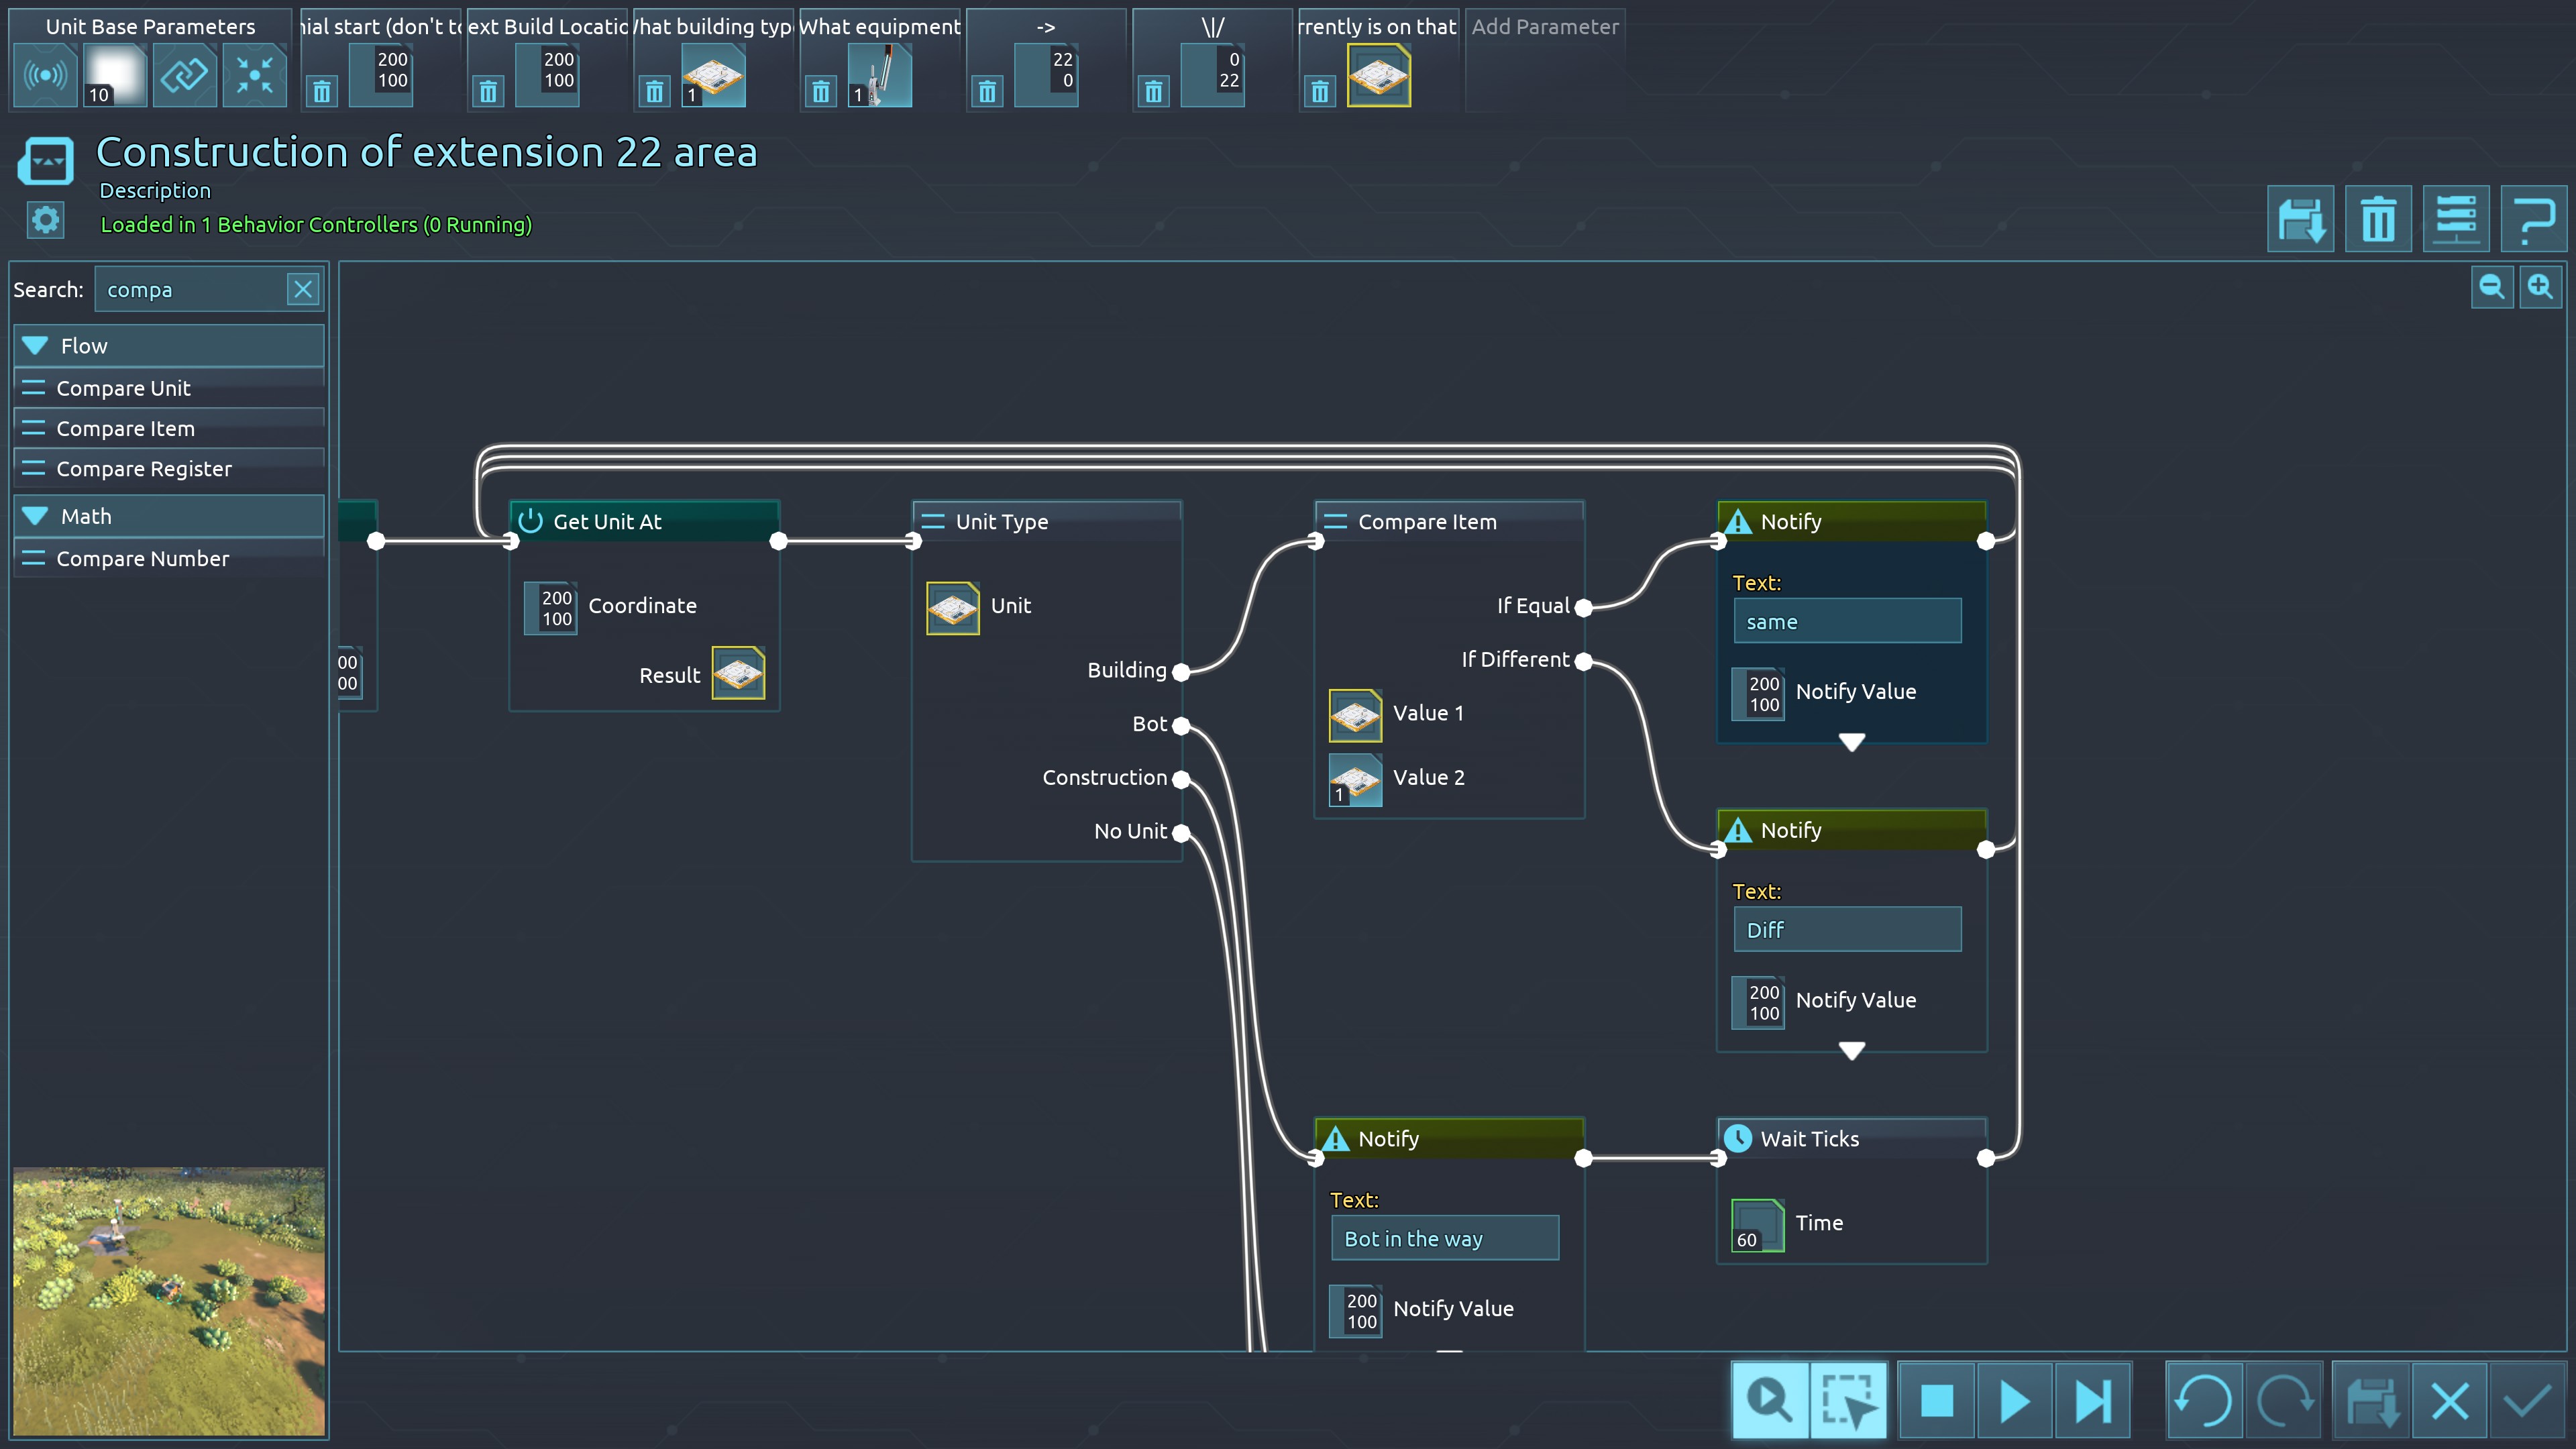
Task: Click the stop debugging square button
Action: tap(1937, 1400)
